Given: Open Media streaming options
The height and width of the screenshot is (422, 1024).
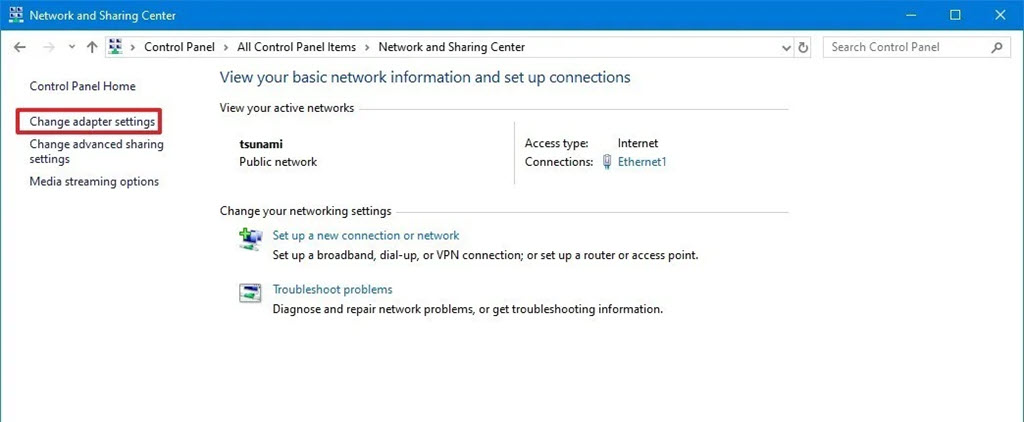Looking at the screenshot, I should pos(94,182).
